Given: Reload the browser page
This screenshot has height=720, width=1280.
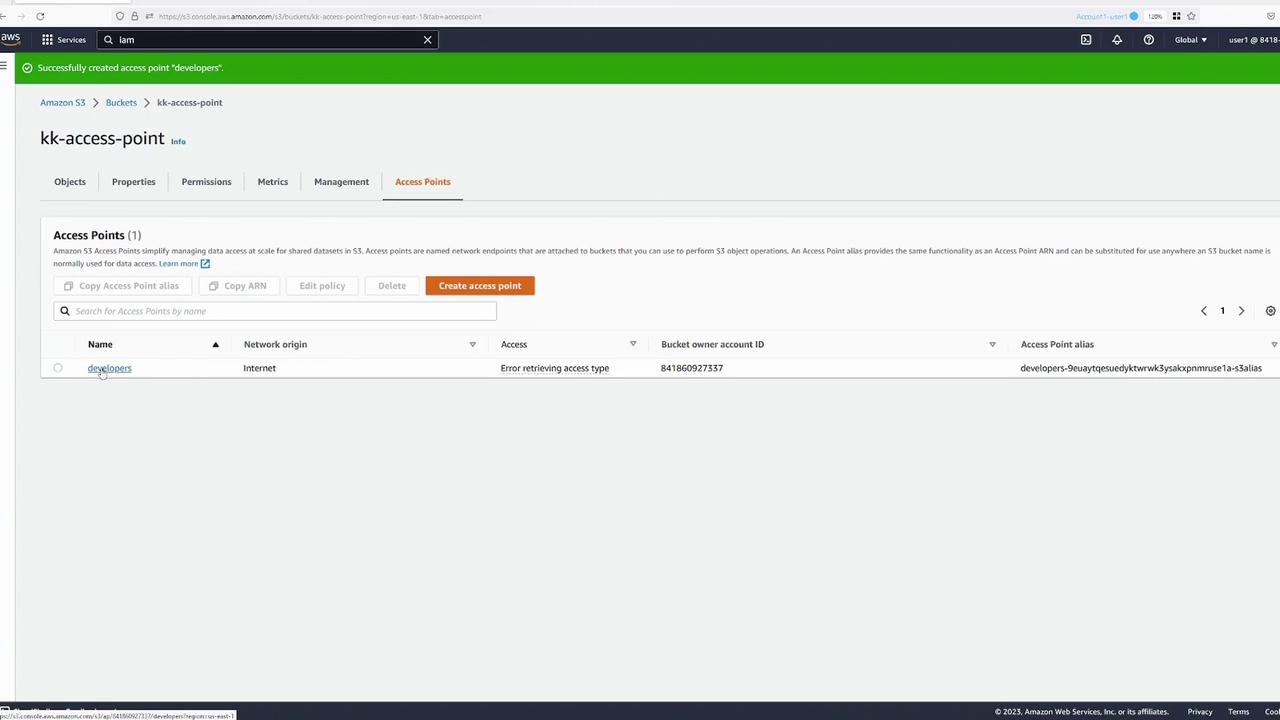Looking at the screenshot, I should [x=40, y=16].
